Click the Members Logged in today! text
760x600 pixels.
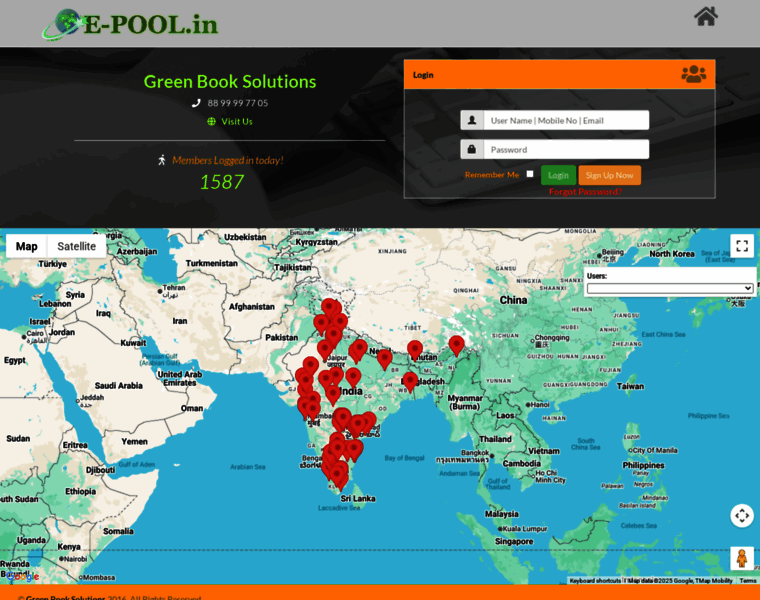point(228,160)
